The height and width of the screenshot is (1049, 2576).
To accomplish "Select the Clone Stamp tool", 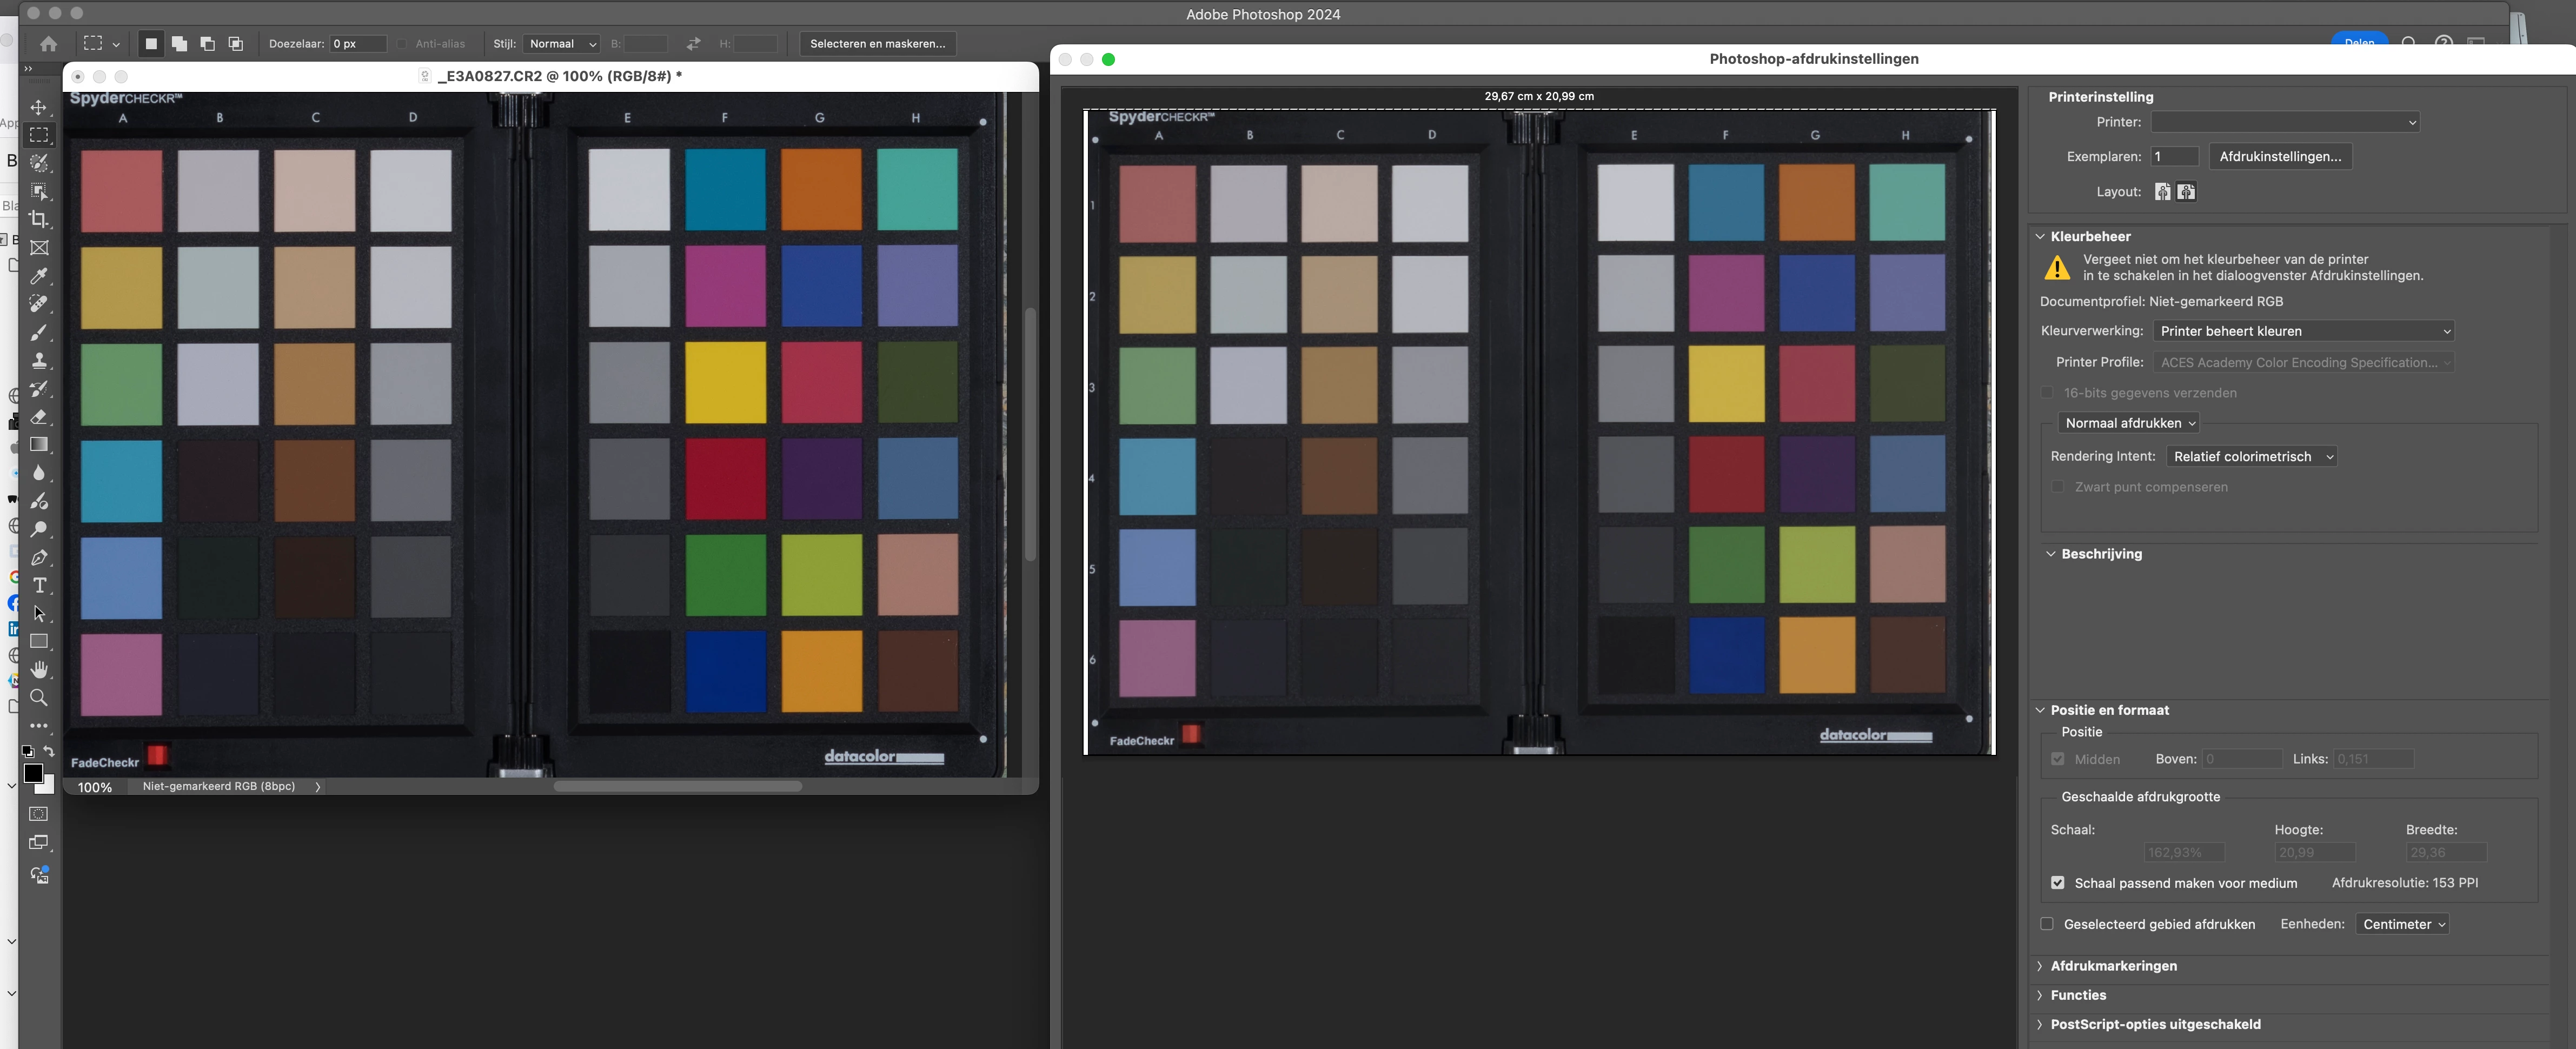I will pyautogui.click(x=39, y=360).
